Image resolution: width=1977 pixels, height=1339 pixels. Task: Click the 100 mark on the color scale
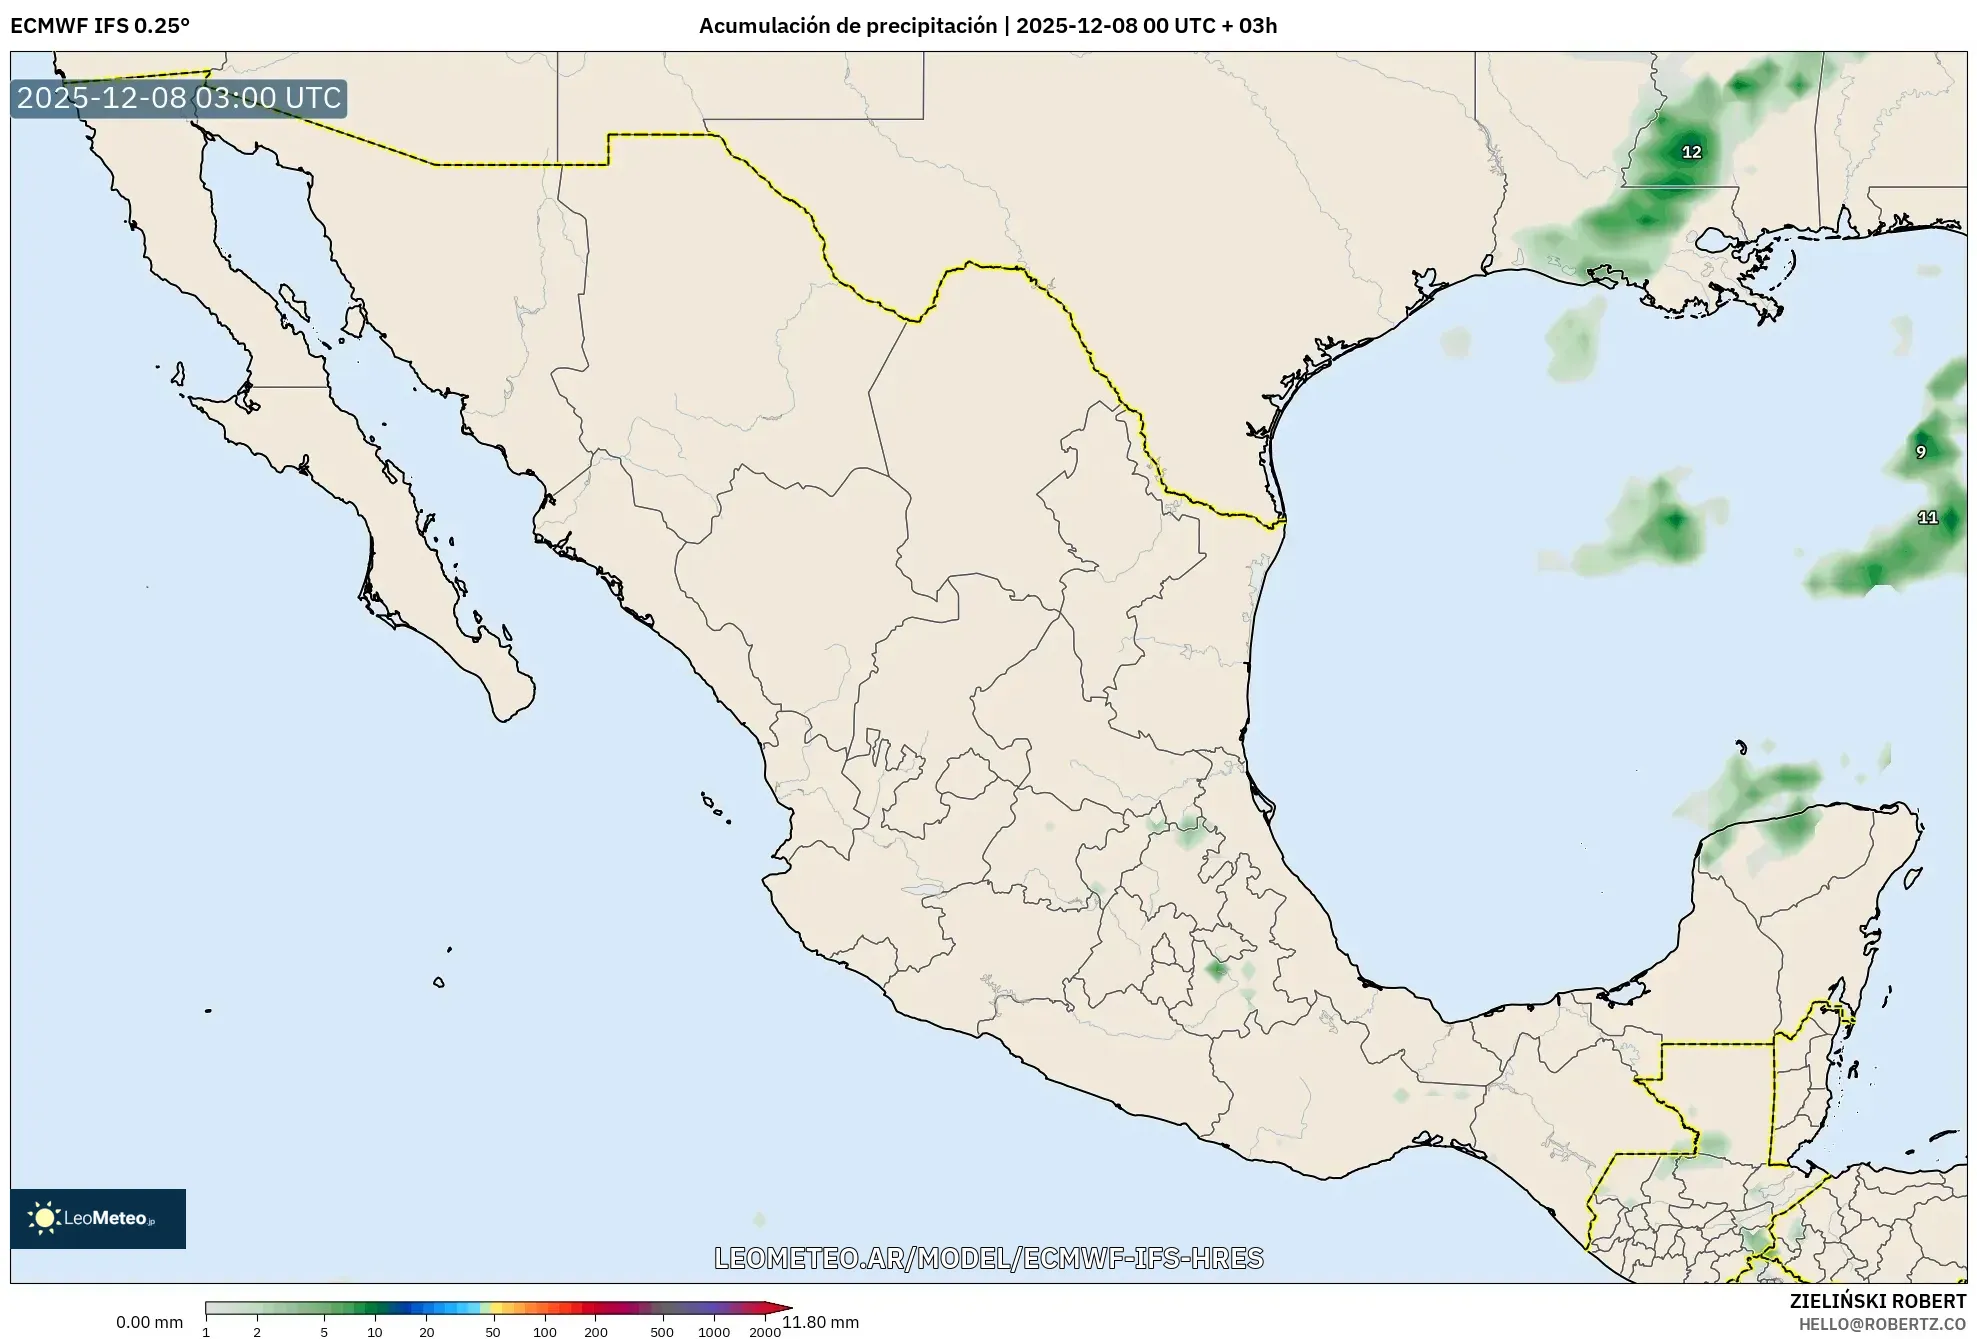tap(545, 1332)
